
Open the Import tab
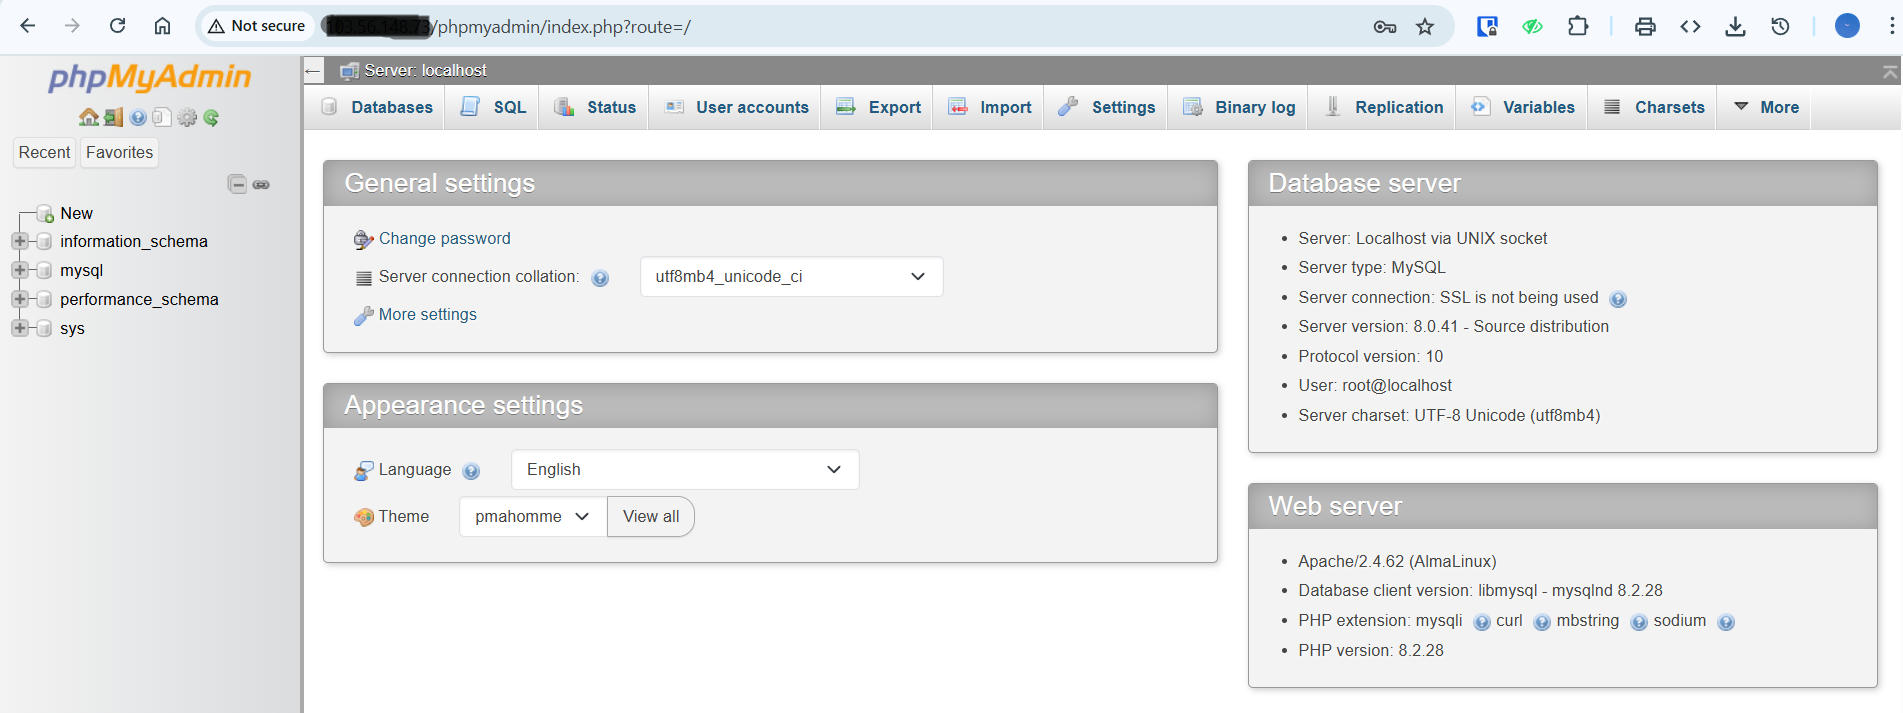tap(990, 107)
